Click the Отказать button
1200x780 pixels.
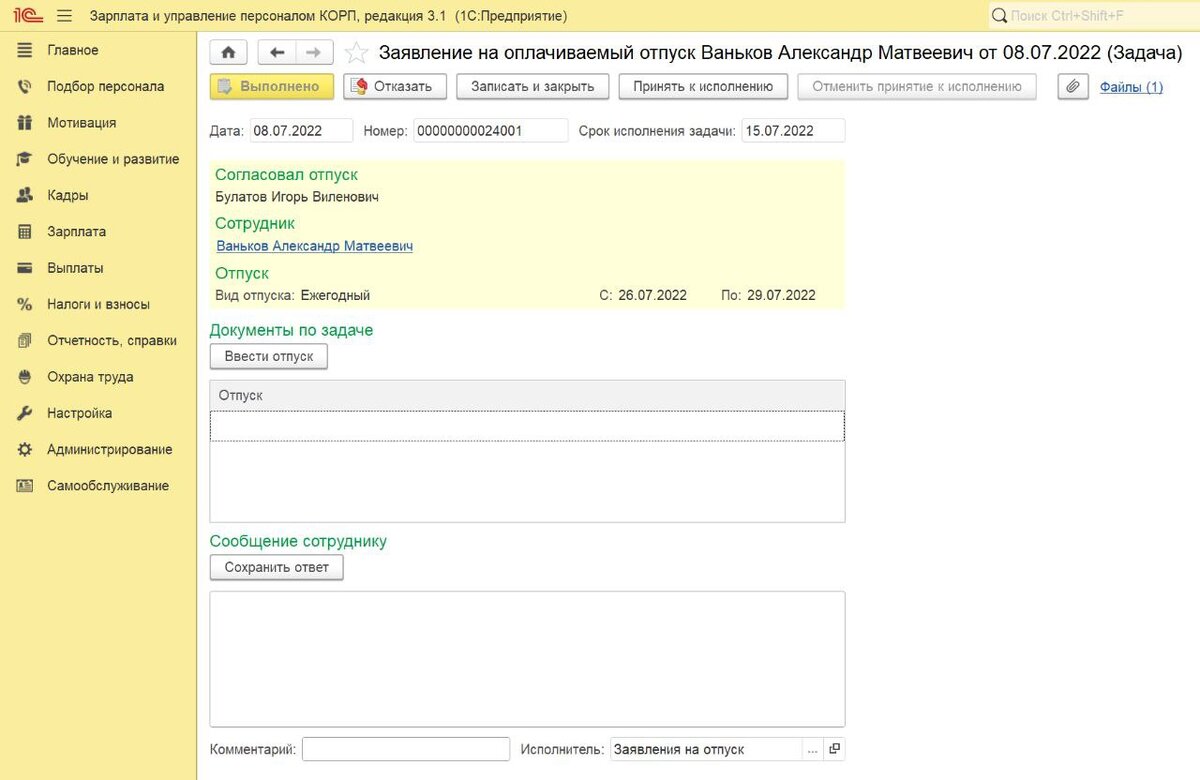pos(395,87)
